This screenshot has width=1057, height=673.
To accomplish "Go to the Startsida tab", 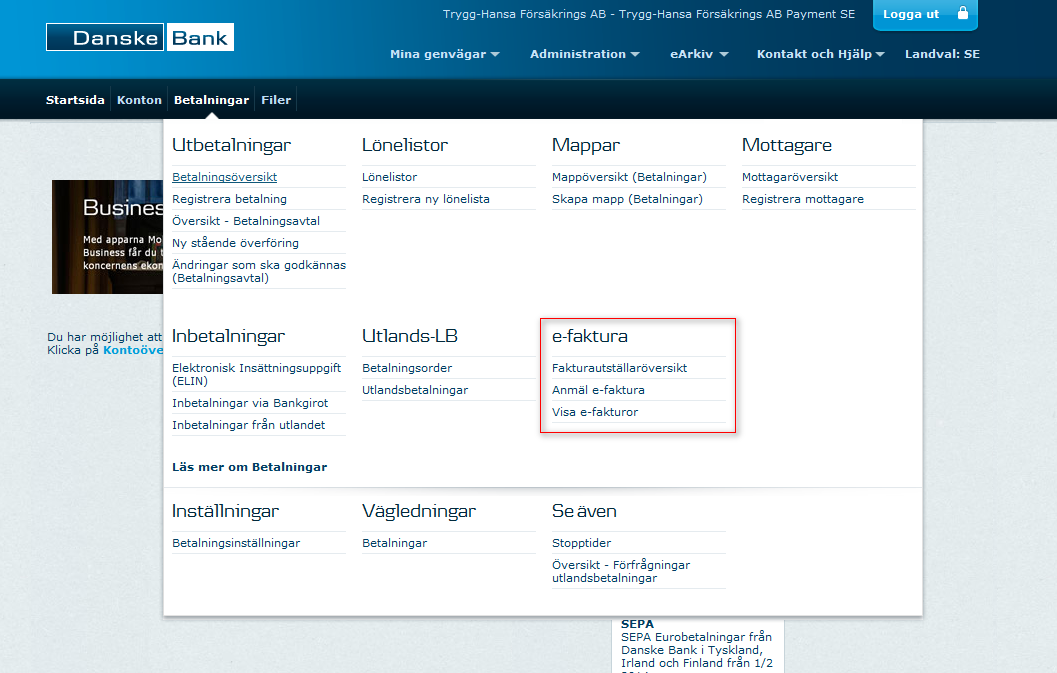I will coord(75,100).
